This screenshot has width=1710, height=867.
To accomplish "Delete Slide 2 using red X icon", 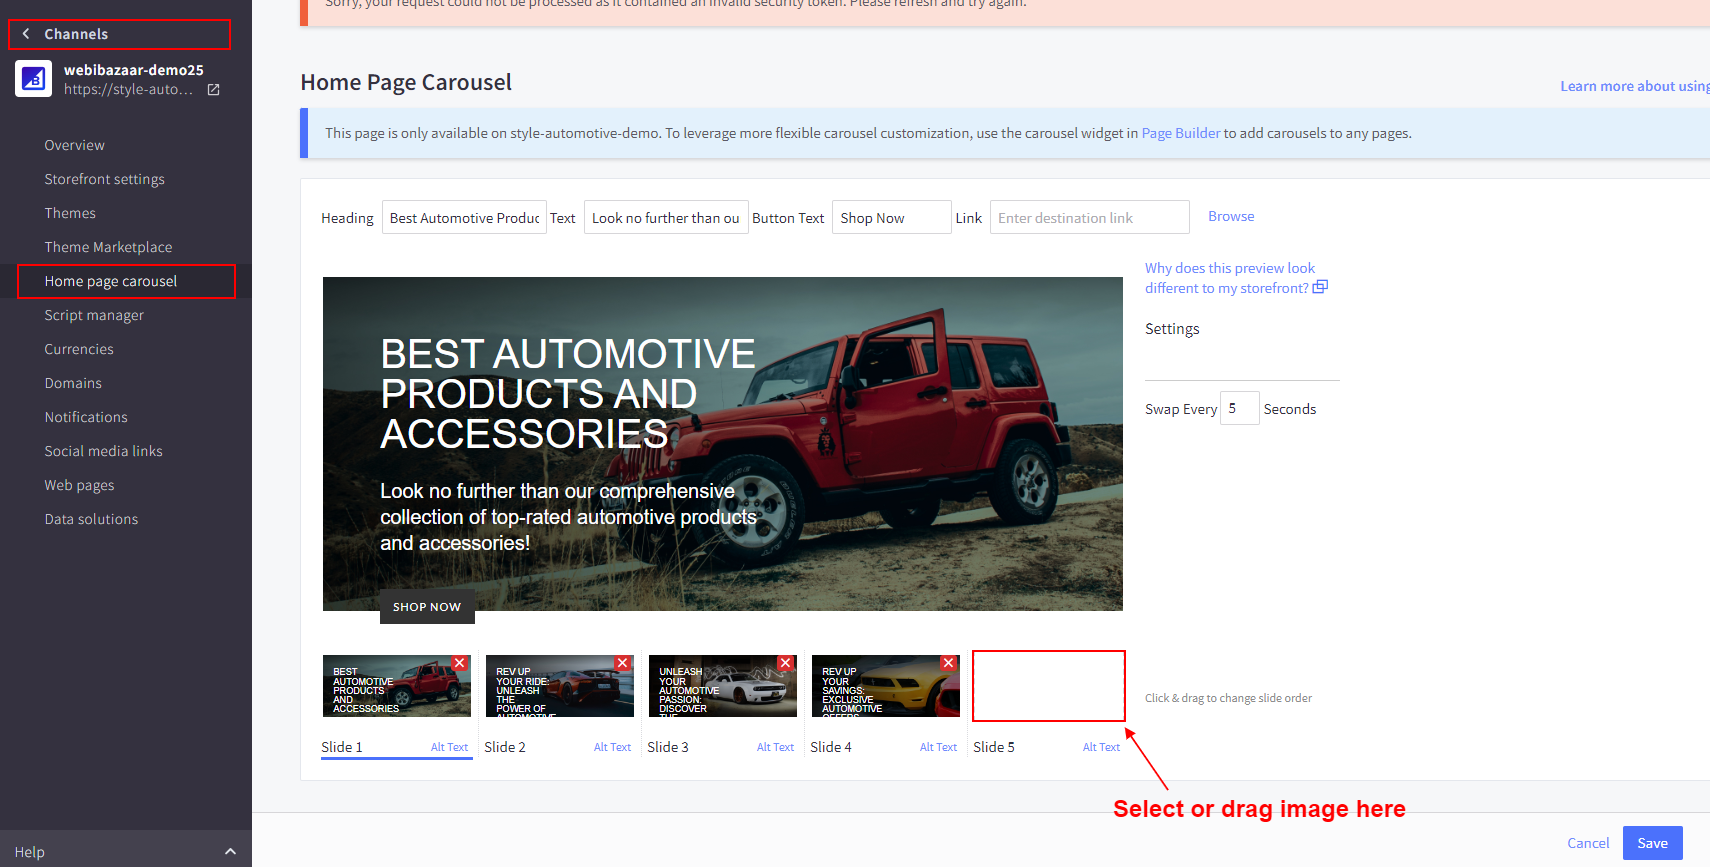I will (x=622, y=663).
